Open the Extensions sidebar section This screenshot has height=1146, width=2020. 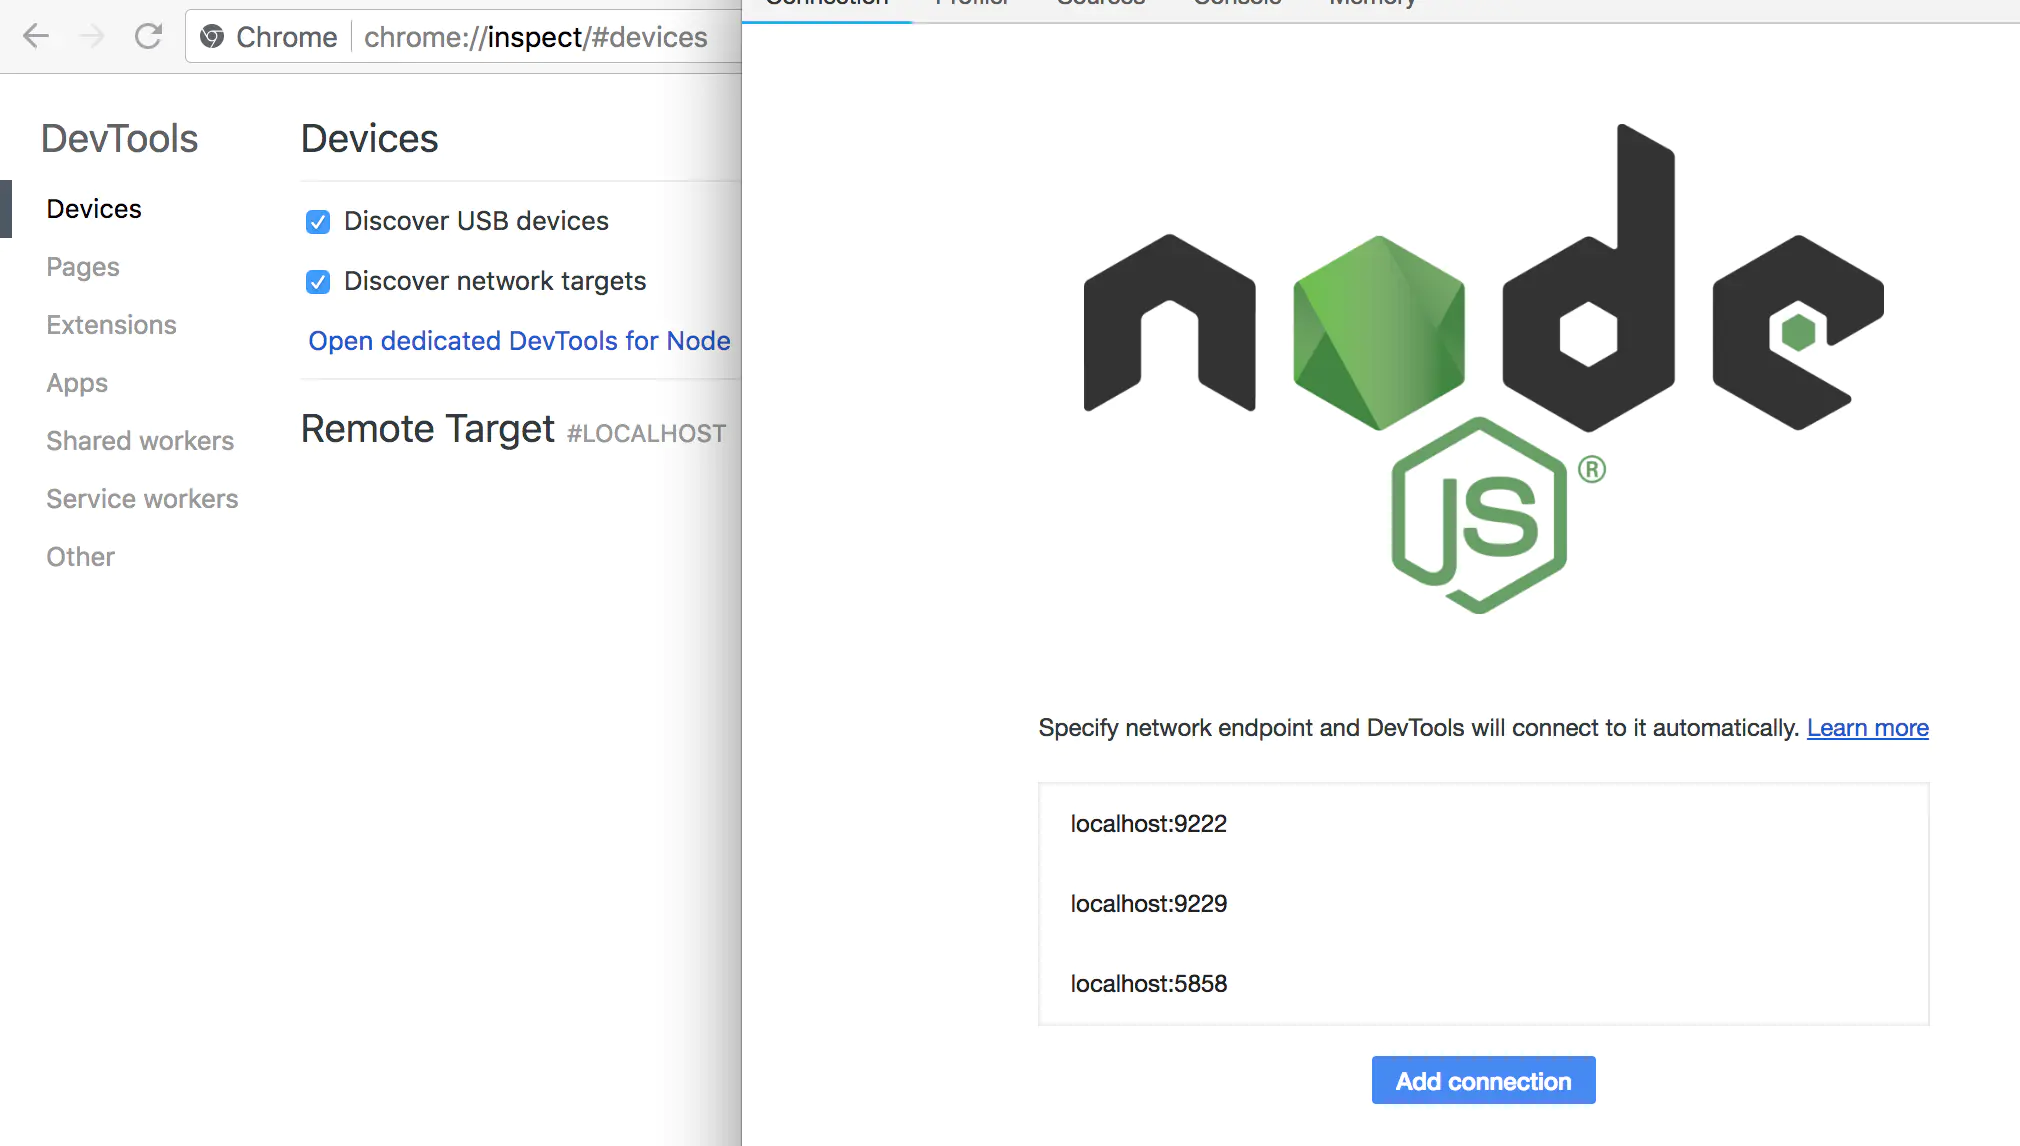(x=111, y=325)
